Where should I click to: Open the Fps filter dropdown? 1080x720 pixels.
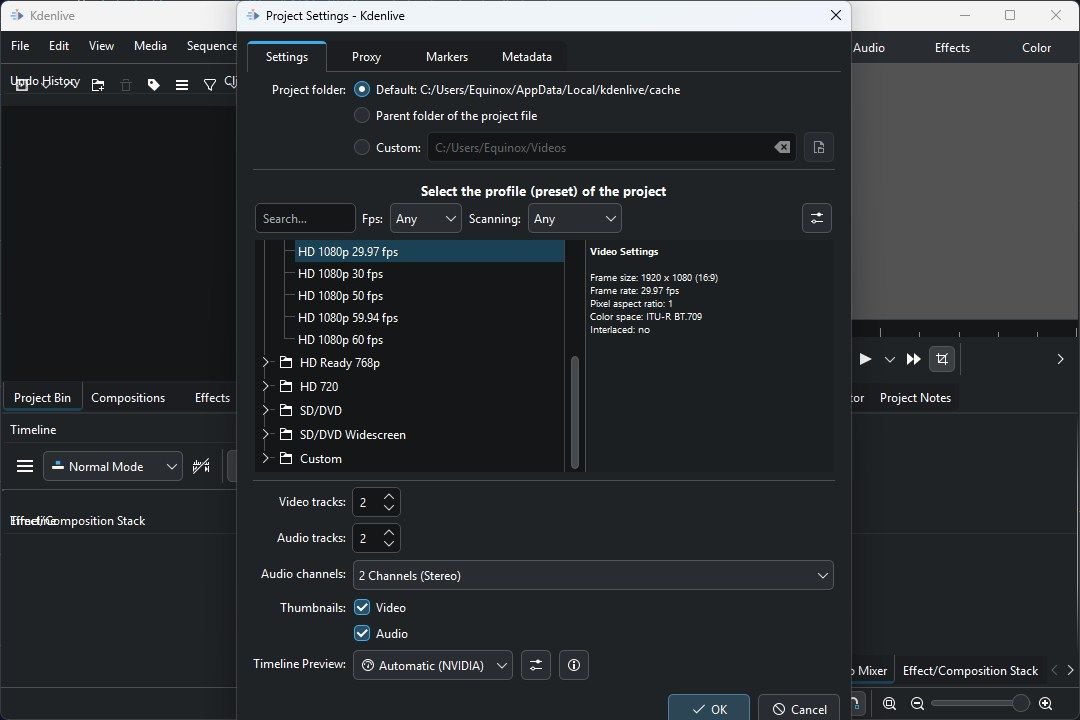(426, 218)
